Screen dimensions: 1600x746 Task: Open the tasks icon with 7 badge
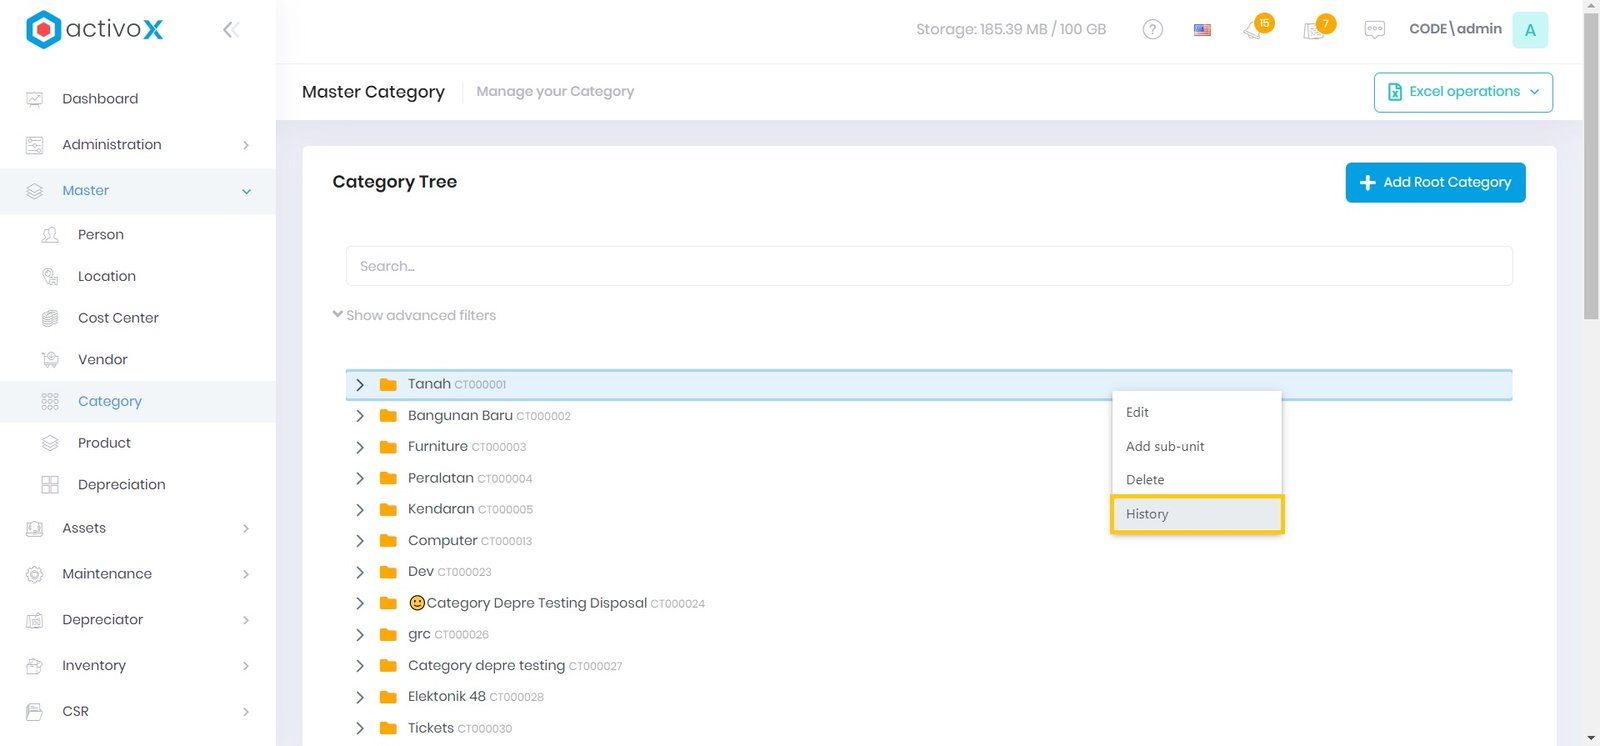click(1314, 30)
